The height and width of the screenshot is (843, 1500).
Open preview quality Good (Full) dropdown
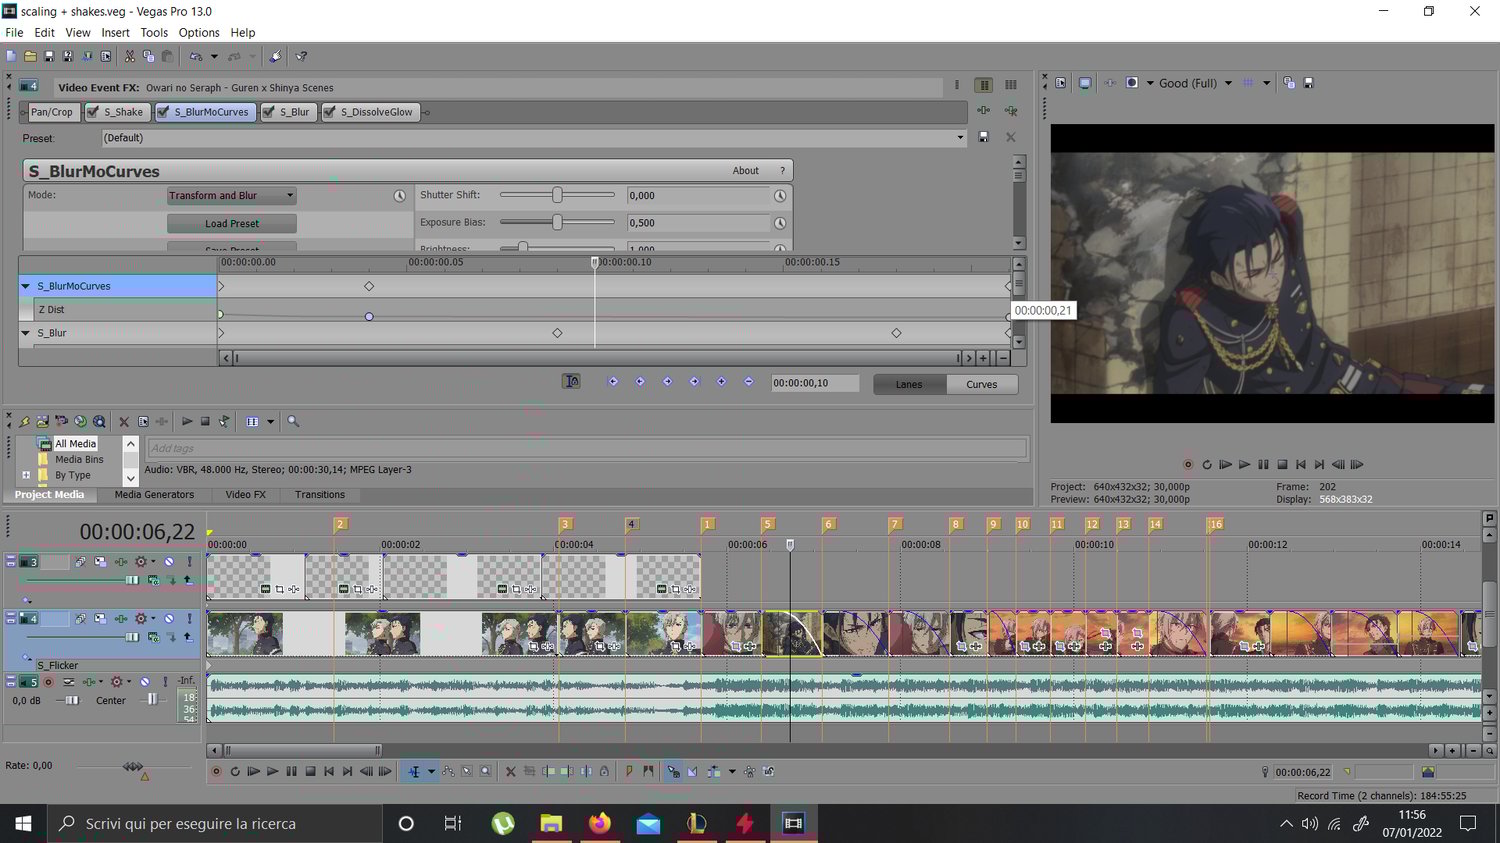(x=1228, y=83)
